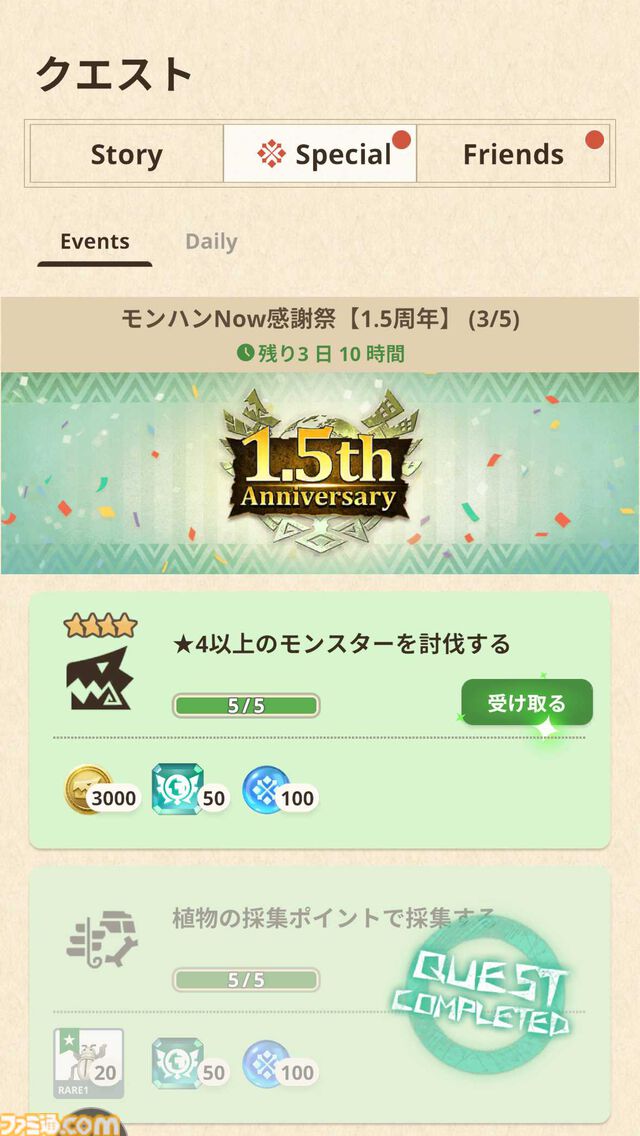
Task: Tap the monster head quest icon
Action: (99, 678)
